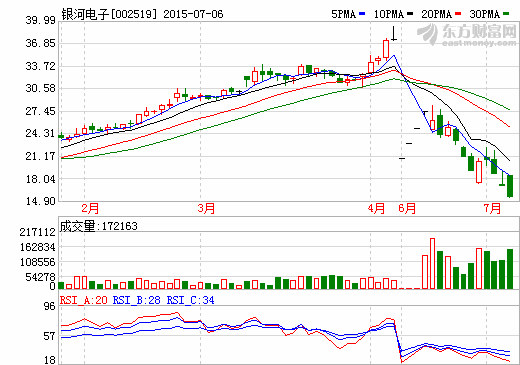The width and height of the screenshot is (520, 365).
Task: Click the tallest red volume bar in June
Action: coord(433,263)
